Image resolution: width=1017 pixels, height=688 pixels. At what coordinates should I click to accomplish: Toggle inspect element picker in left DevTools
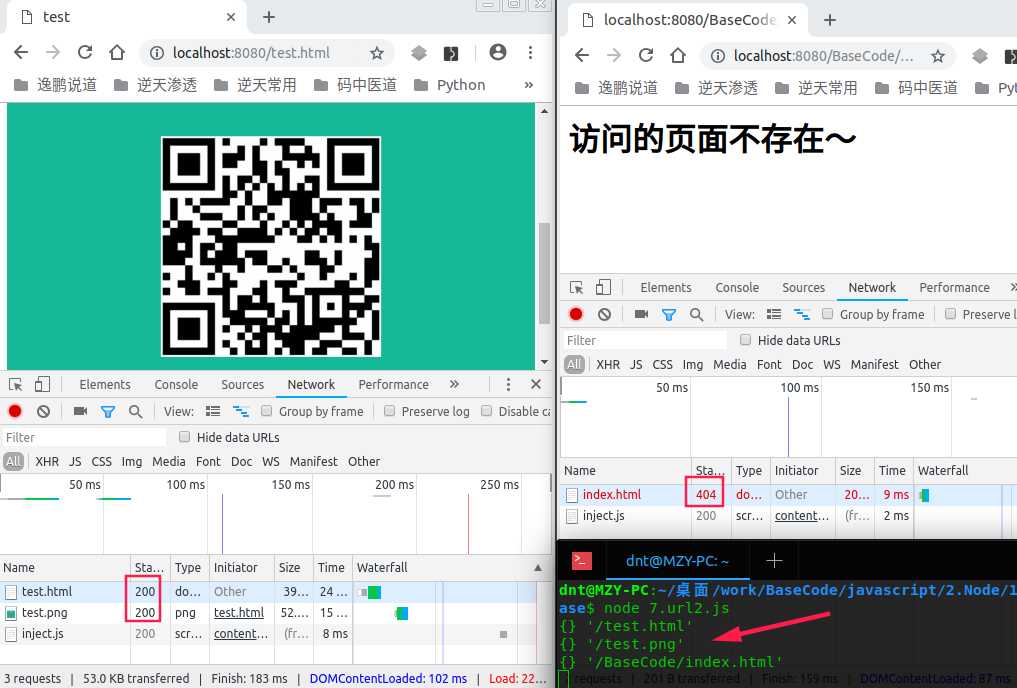tap(16, 385)
